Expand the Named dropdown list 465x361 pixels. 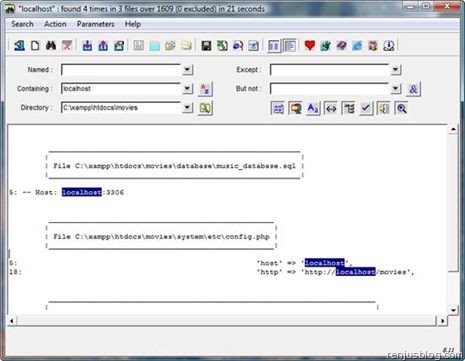click(x=187, y=70)
